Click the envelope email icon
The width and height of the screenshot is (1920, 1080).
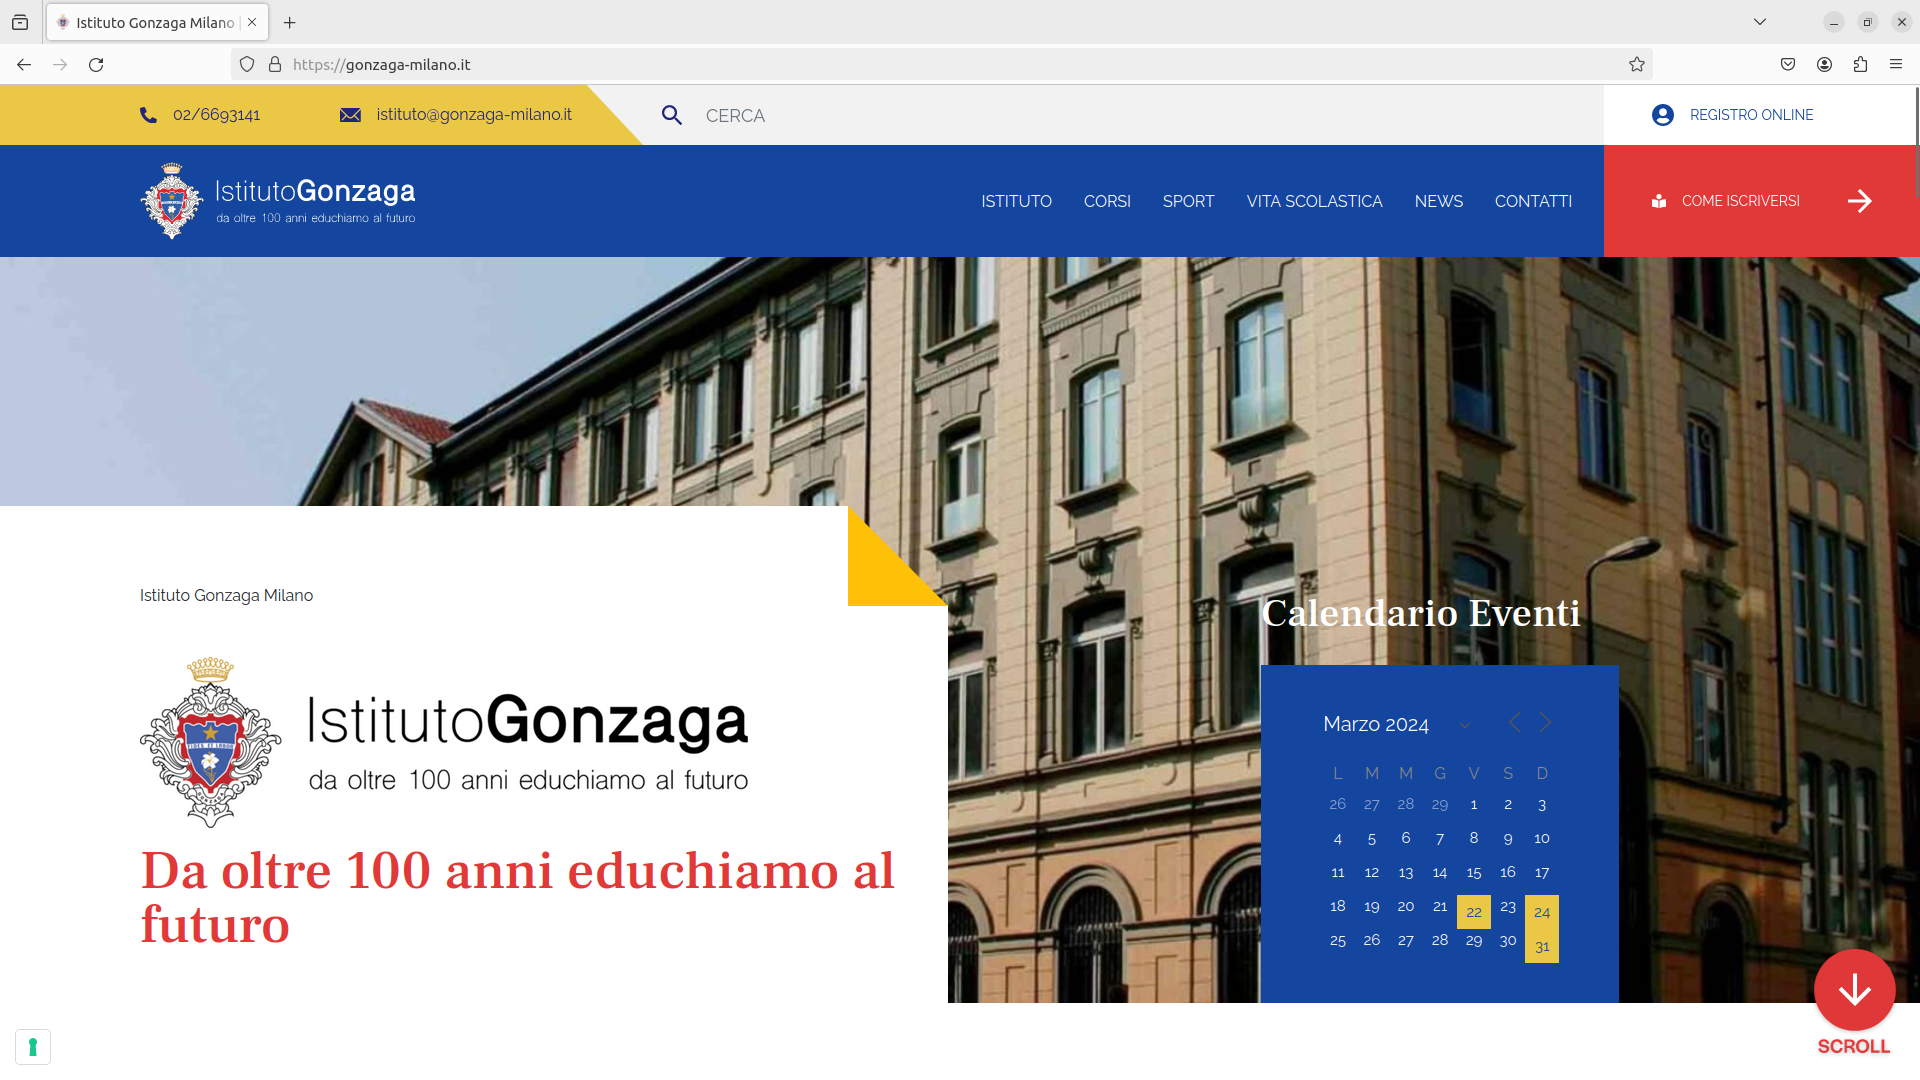tap(350, 115)
